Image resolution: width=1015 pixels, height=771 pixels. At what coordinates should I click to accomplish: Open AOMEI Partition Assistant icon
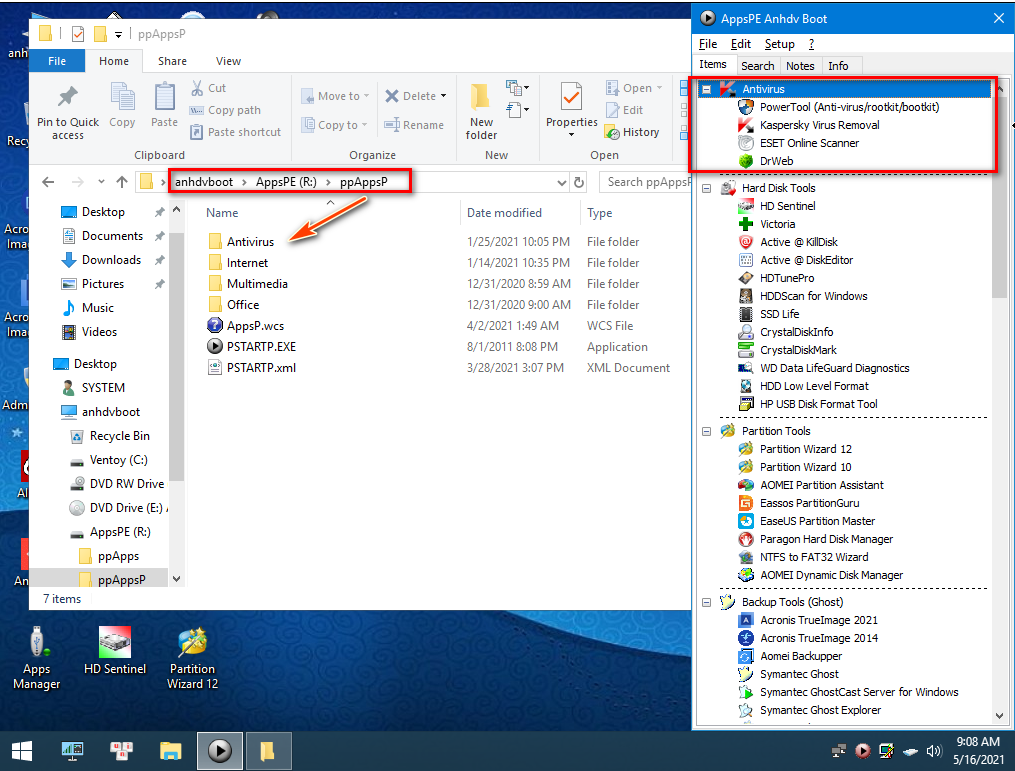tap(746, 485)
